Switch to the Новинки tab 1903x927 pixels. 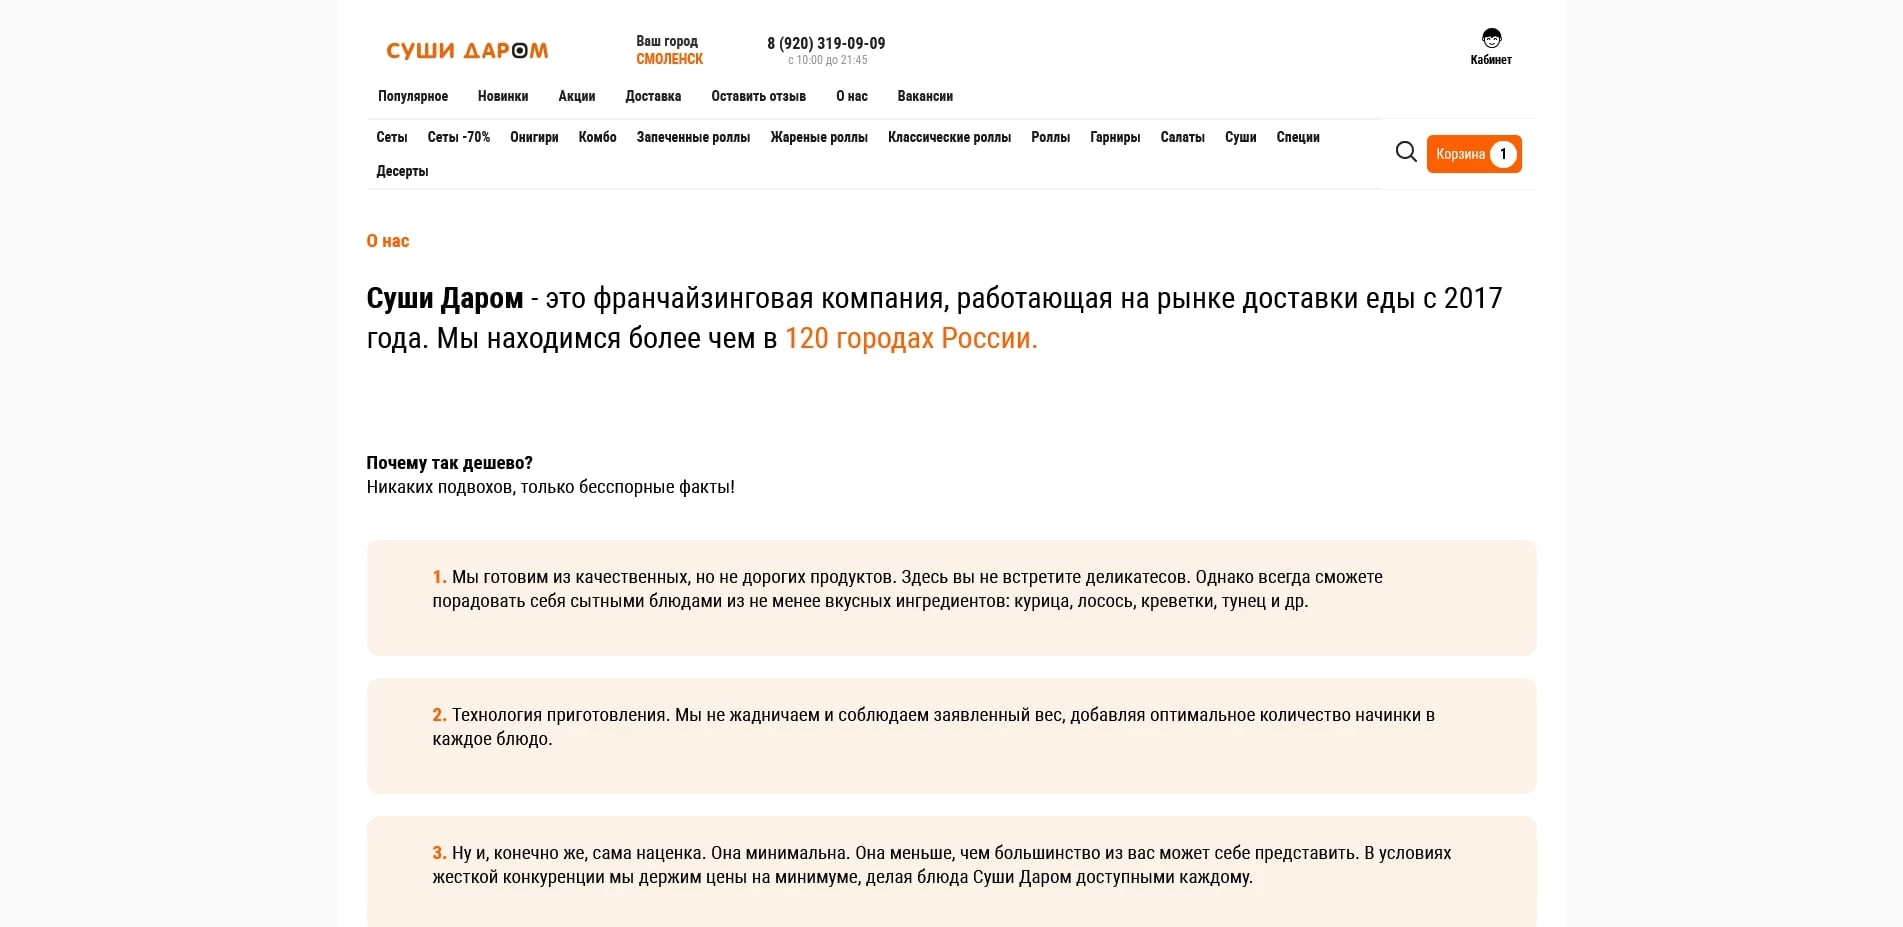pyautogui.click(x=503, y=96)
